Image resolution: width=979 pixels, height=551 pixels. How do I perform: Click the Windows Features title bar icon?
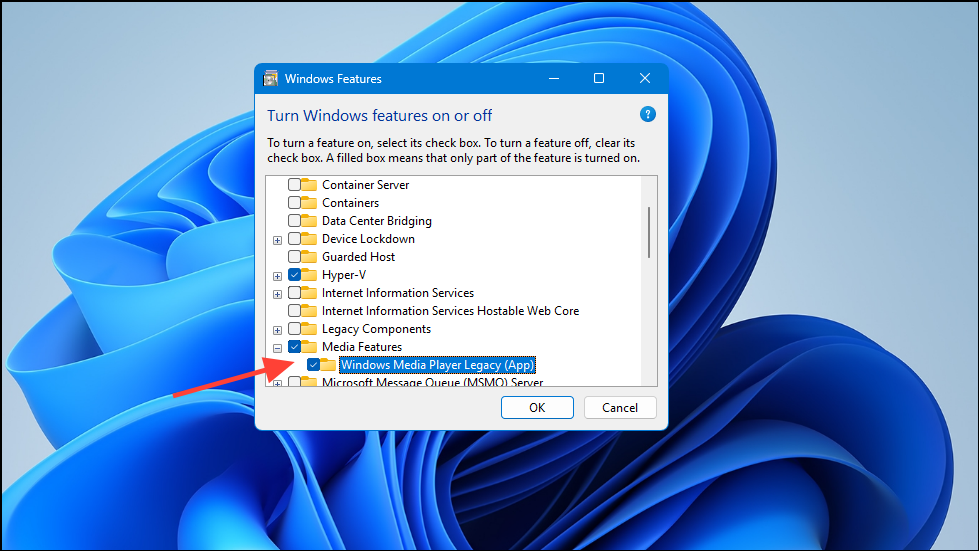[270, 78]
